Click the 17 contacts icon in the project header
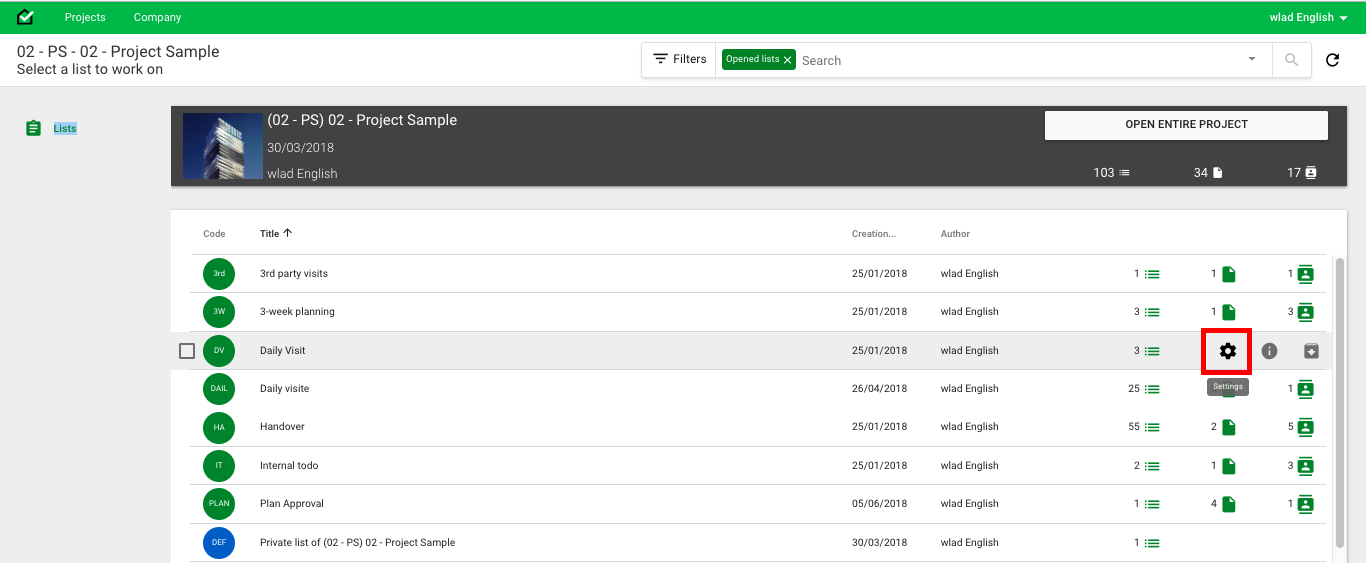 tap(1311, 173)
